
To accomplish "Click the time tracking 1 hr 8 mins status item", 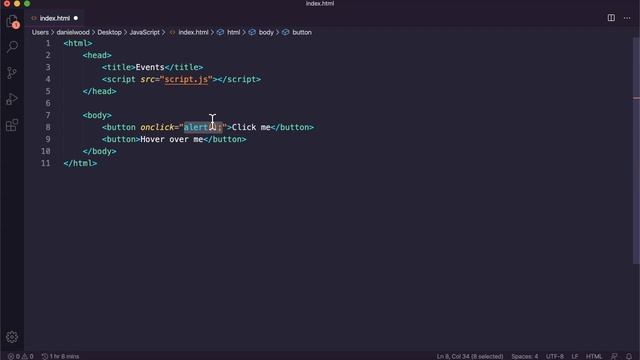I will (x=60, y=356).
